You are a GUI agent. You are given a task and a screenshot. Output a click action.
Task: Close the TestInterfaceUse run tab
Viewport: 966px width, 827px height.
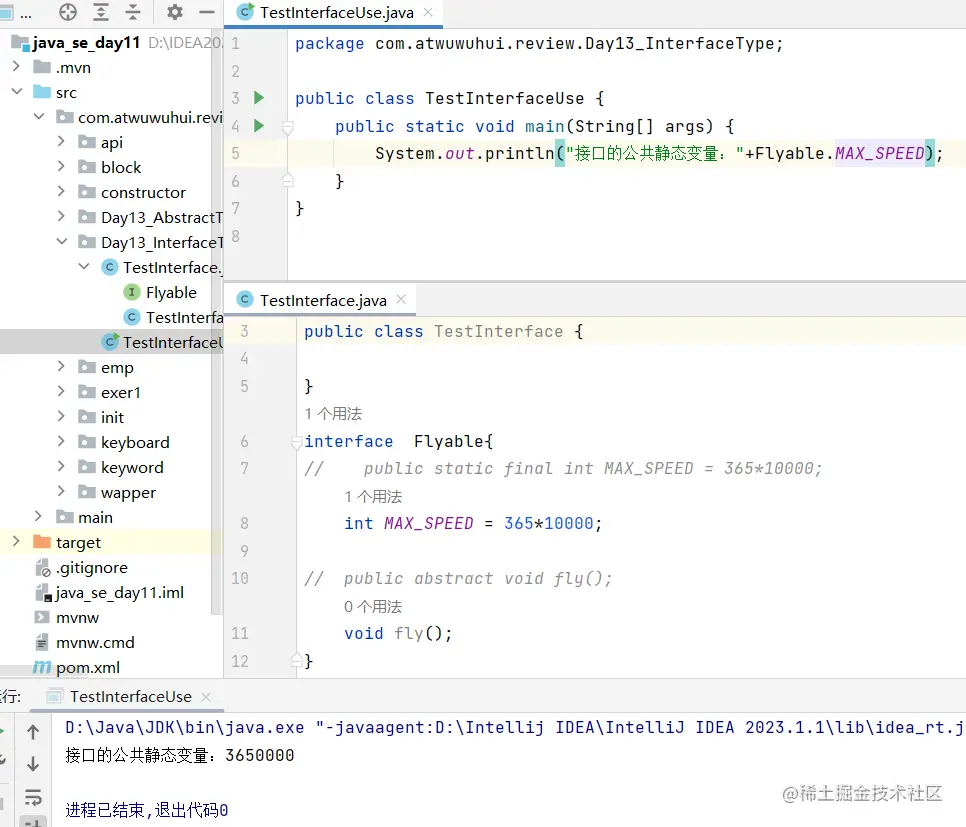pos(206,697)
